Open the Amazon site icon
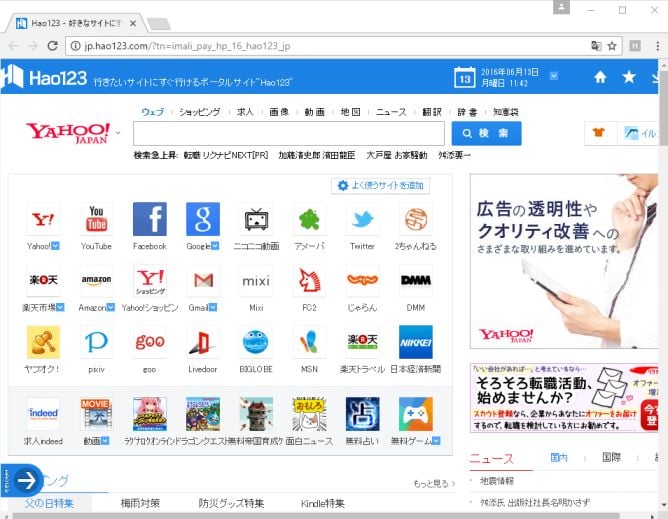The image size is (668, 519). pos(96,280)
